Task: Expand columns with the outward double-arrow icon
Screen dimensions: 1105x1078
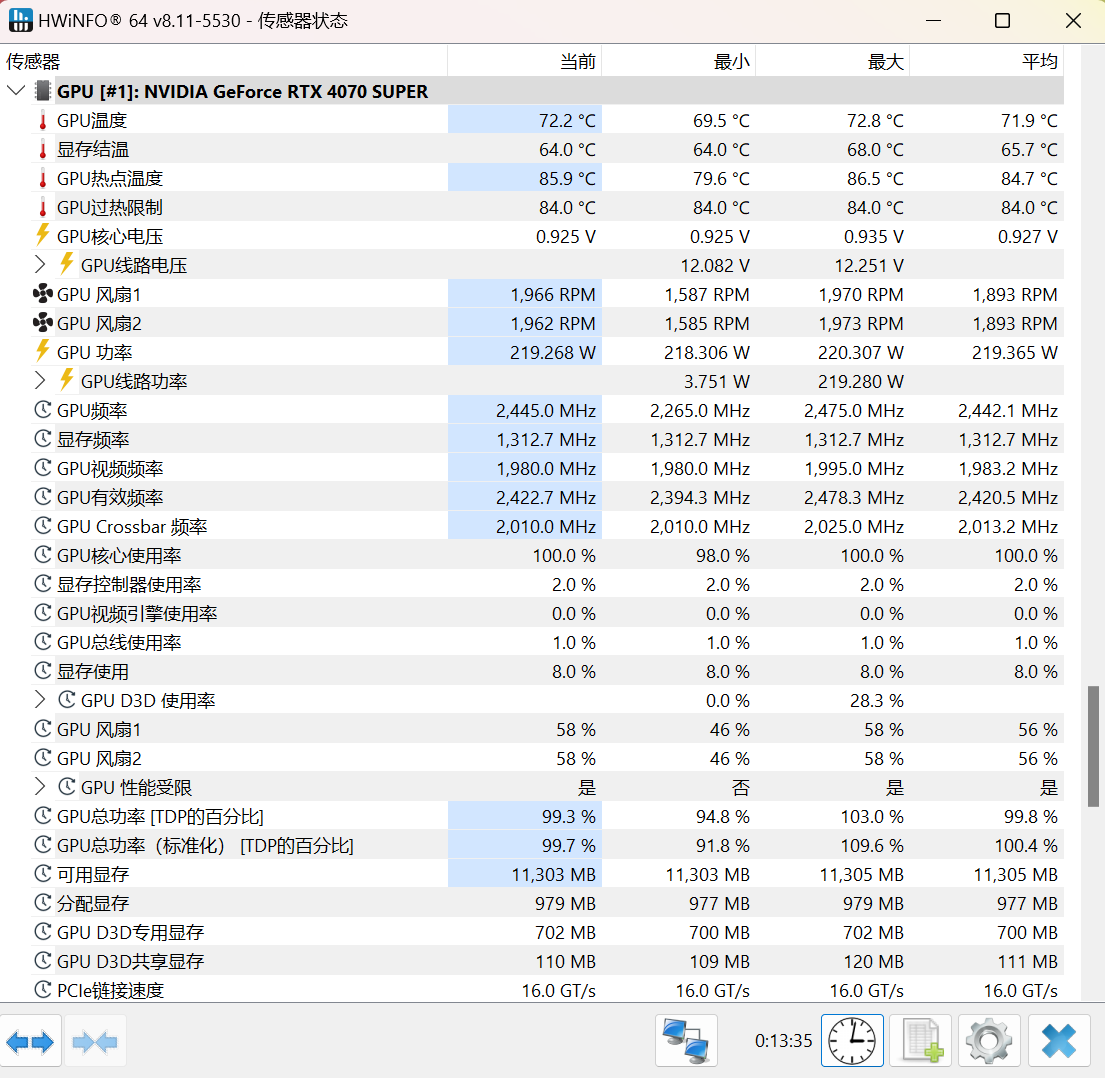Action: coord(31,1040)
